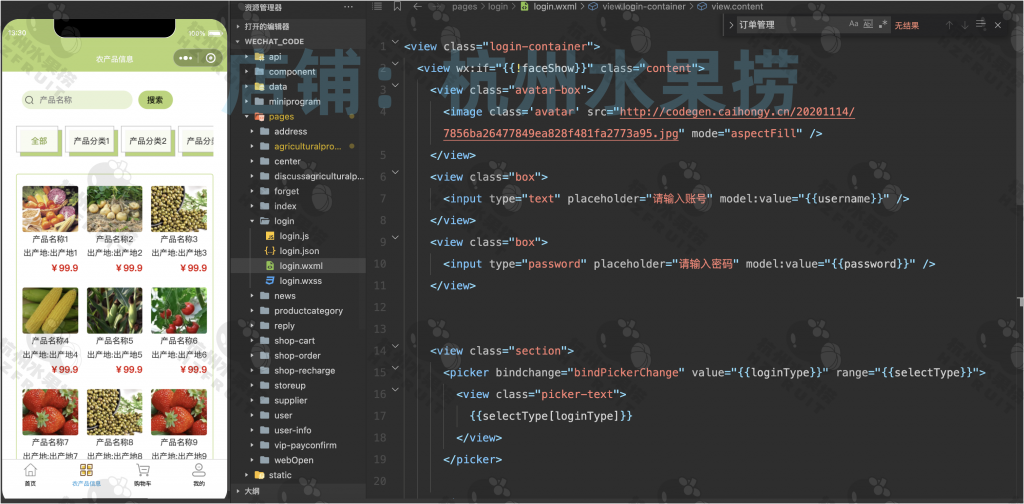The width and height of the screenshot is (1024, 504).
Task: Expand the 大纲 outline section
Action: click(x=251, y=491)
